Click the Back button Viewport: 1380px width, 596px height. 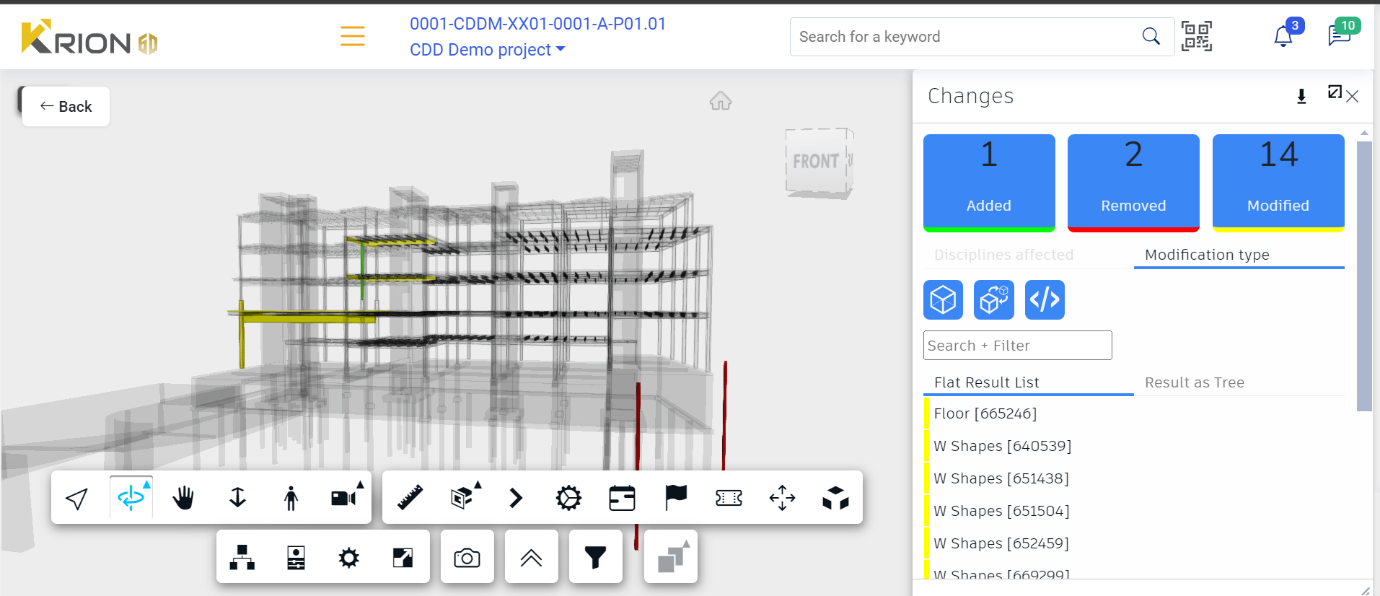coord(66,107)
